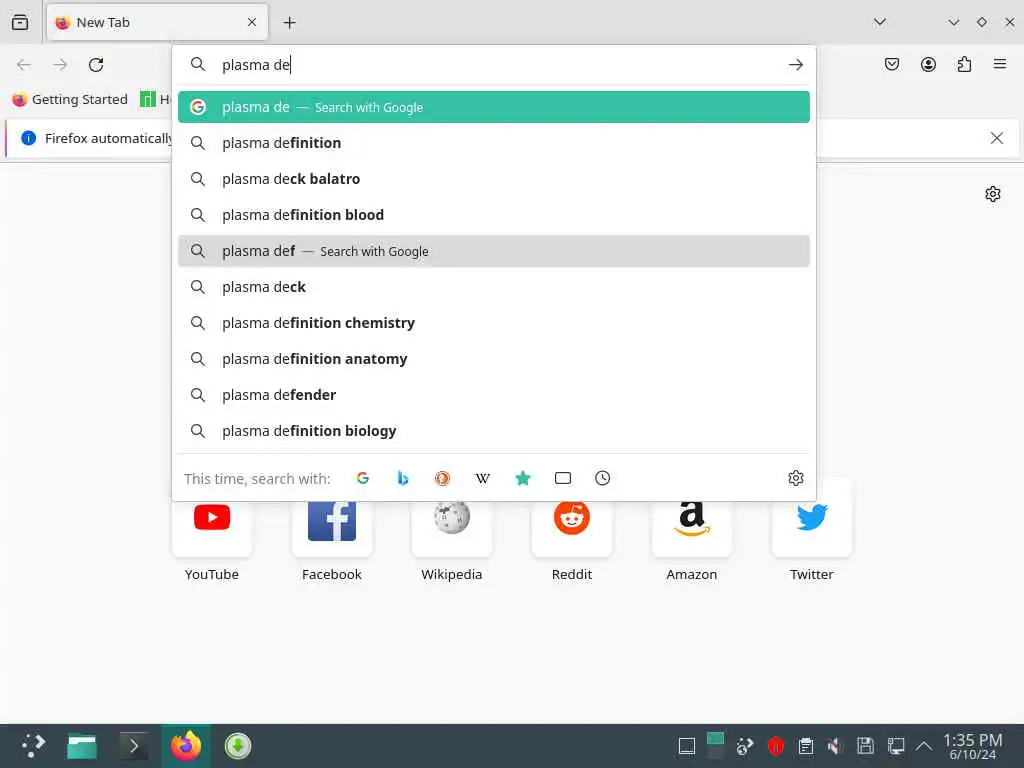
Task: Expand the hidden system tray icons
Action: pyautogui.click(x=923, y=746)
